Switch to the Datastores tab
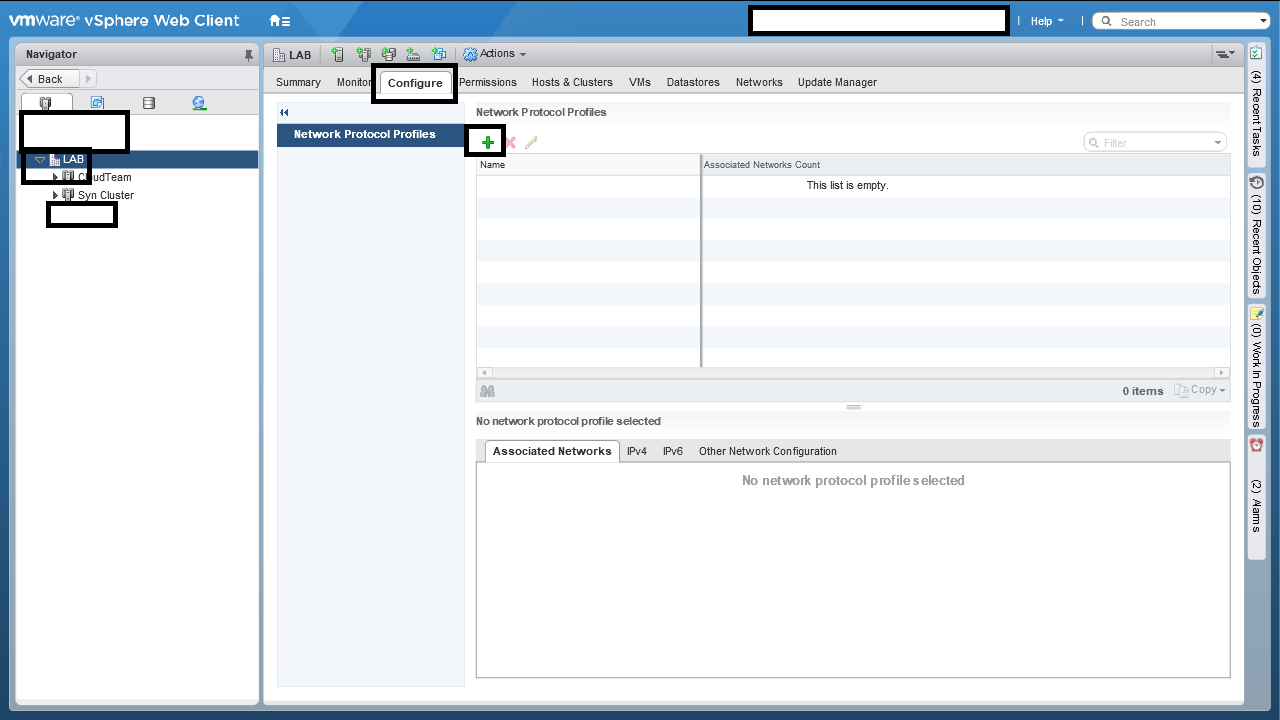This screenshot has width=1280, height=720. (x=693, y=82)
